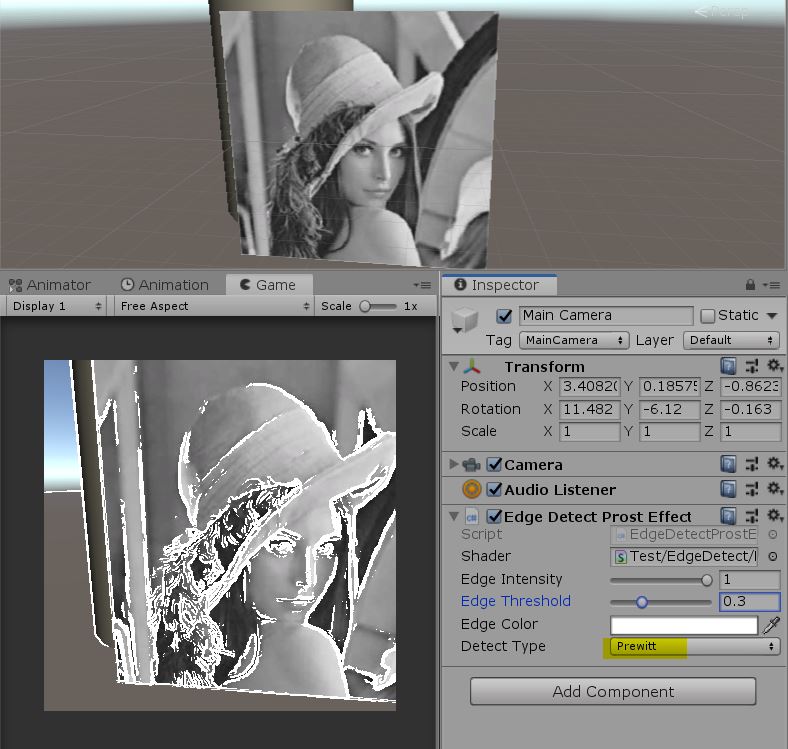The width and height of the screenshot is (788, 749).
Task: Toggle the Main Camera active checkbox
Action: tap(504, 316)
